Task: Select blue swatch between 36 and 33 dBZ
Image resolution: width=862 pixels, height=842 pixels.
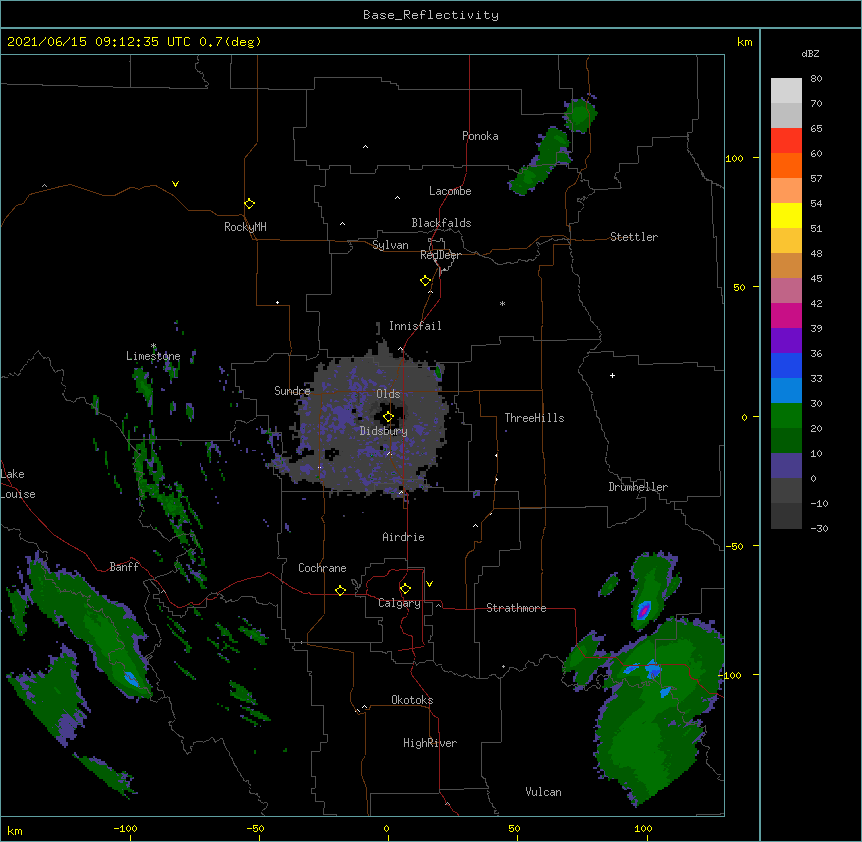Action: pos(786,365)
